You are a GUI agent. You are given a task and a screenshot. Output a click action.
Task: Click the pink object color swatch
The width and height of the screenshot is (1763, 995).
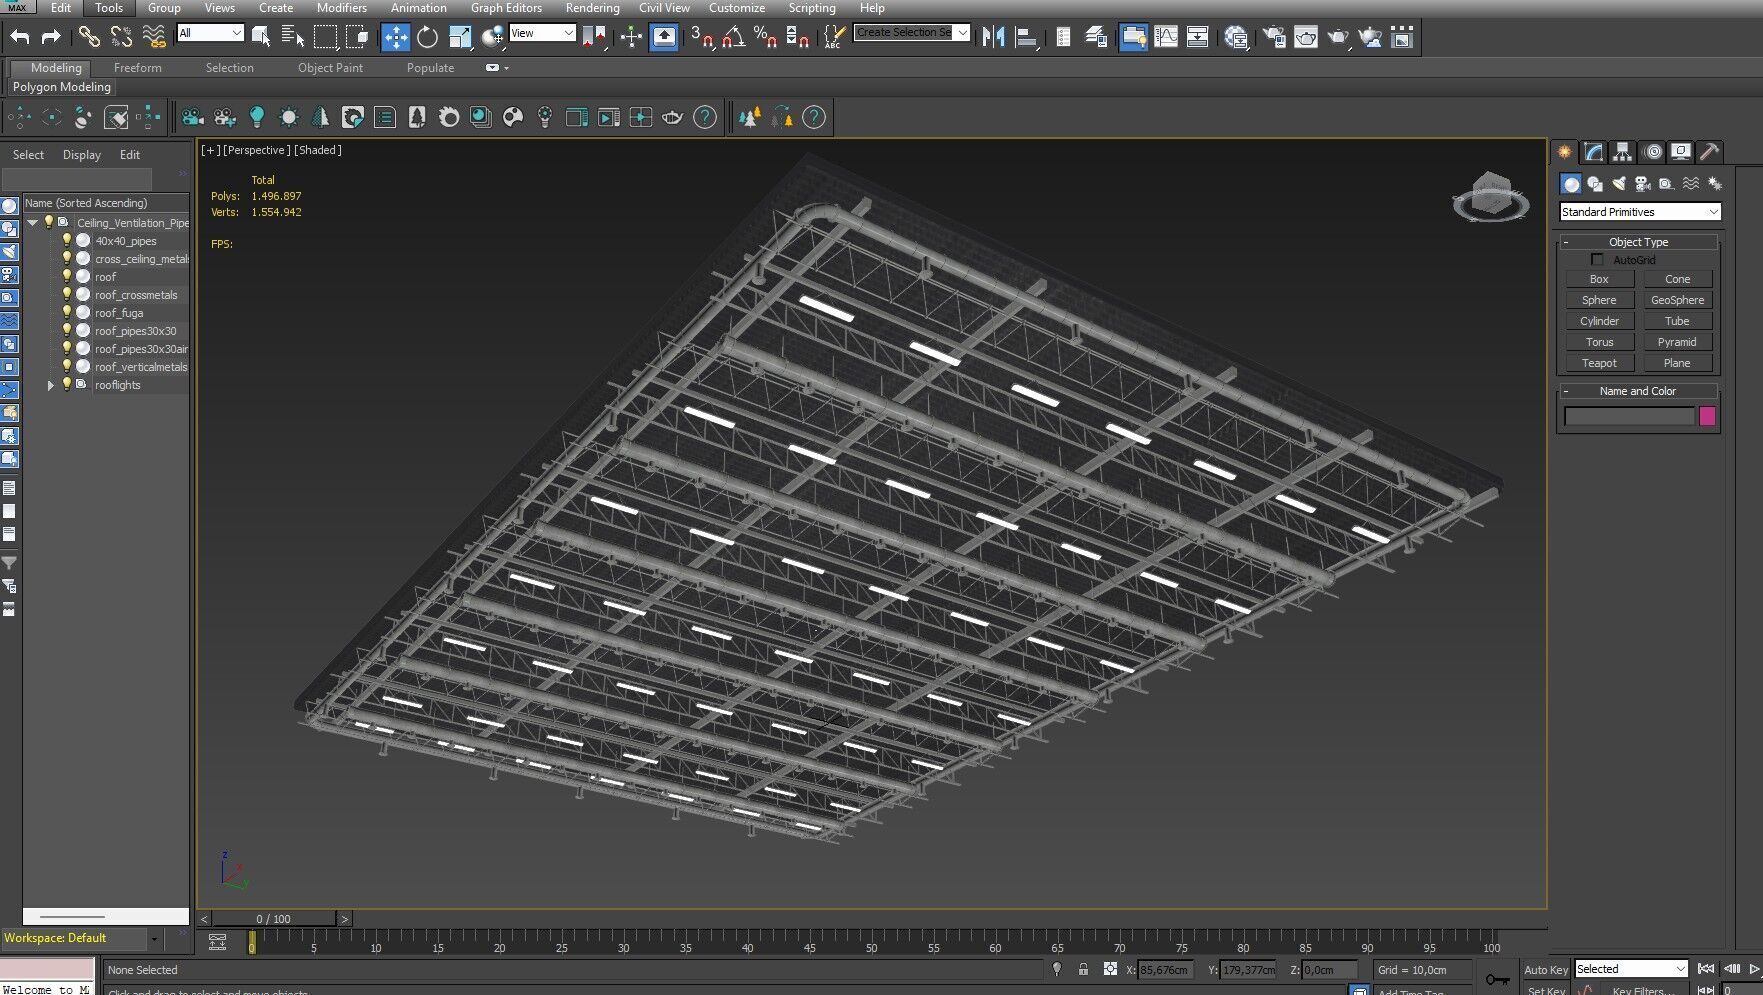1707,416
